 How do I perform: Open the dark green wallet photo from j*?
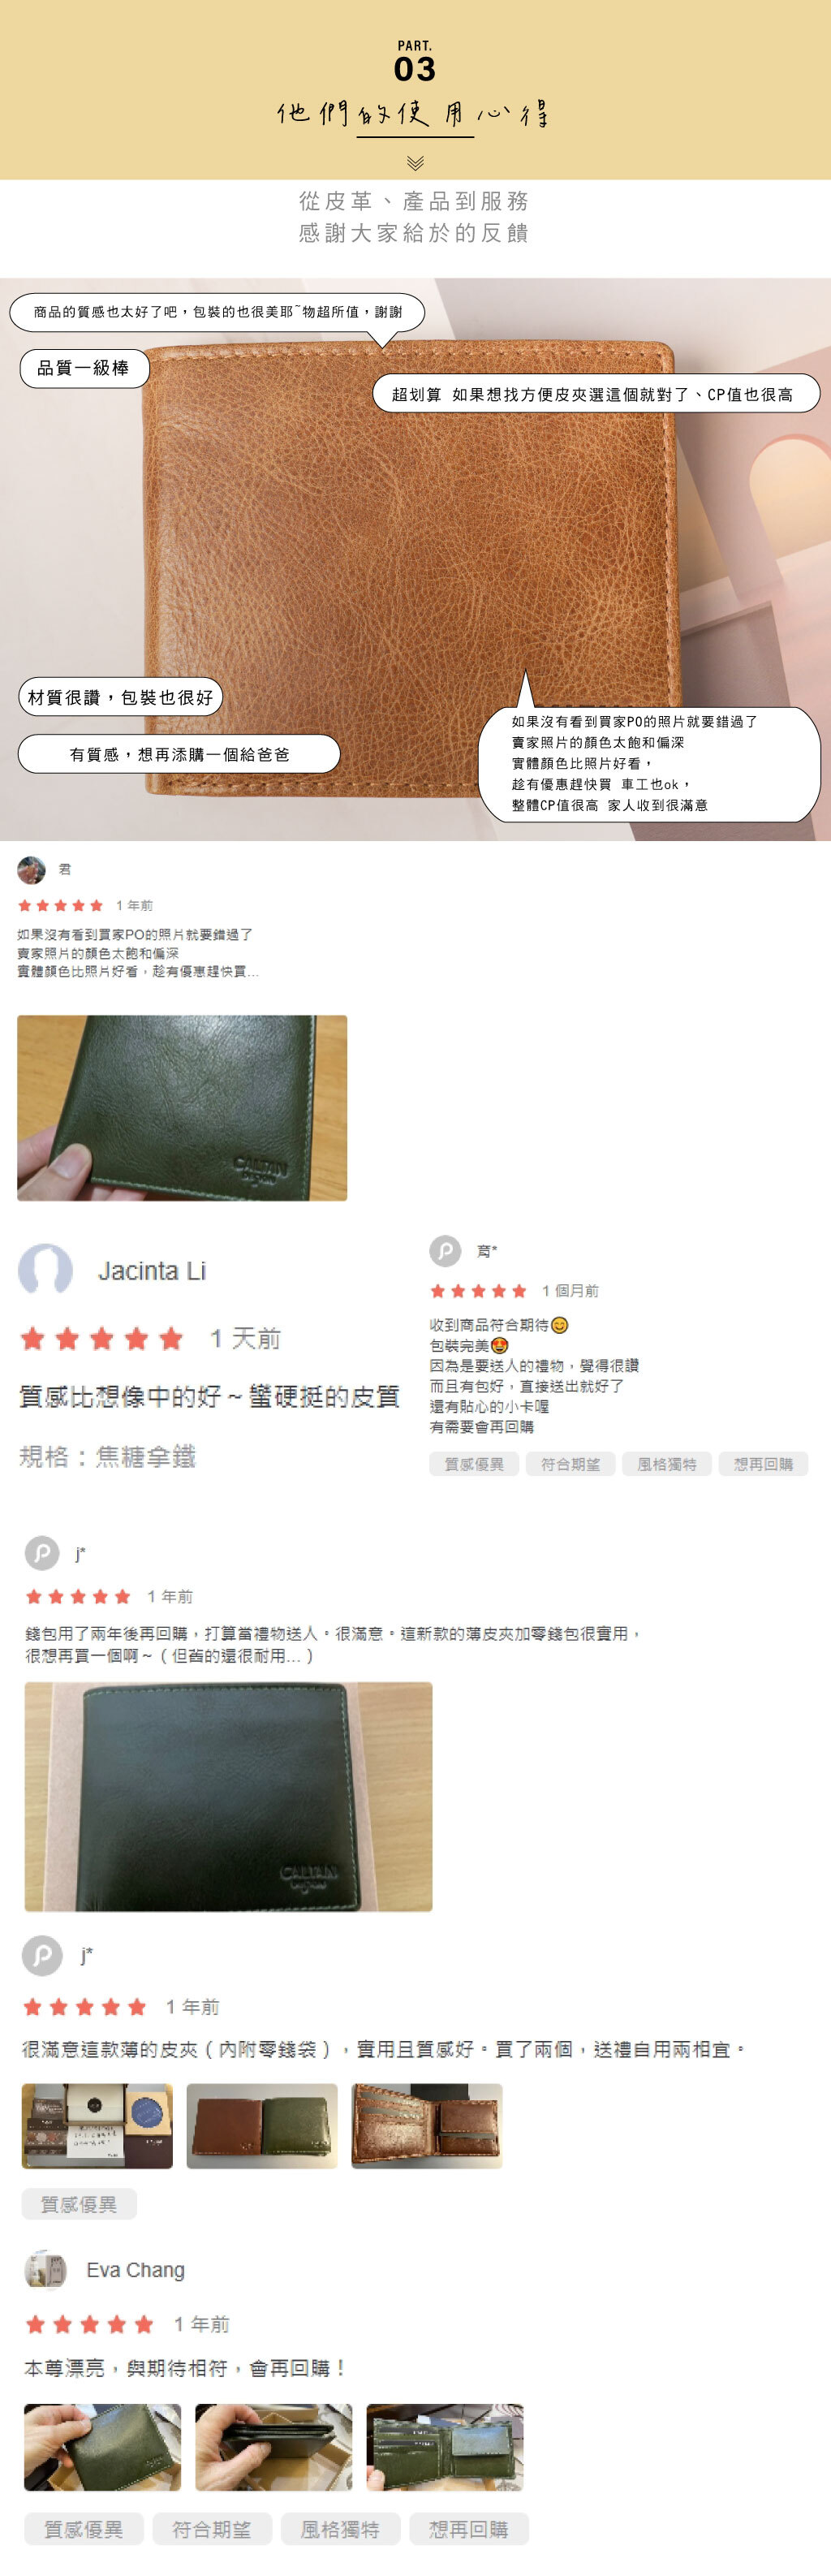pos(229,1797)
